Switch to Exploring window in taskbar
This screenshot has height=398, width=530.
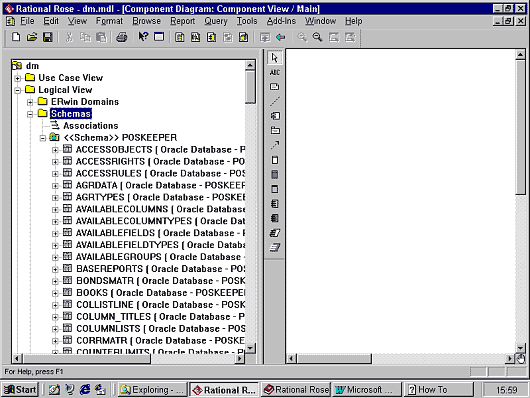[152, 390]
